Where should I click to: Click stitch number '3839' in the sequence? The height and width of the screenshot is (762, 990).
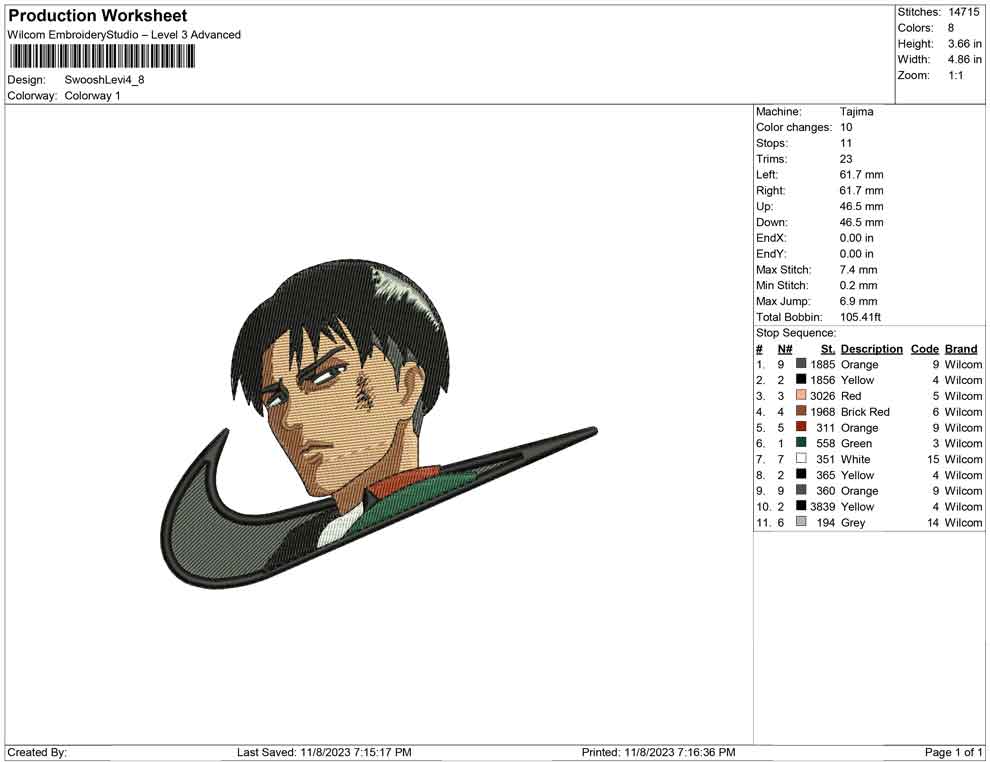click(823, 506)
